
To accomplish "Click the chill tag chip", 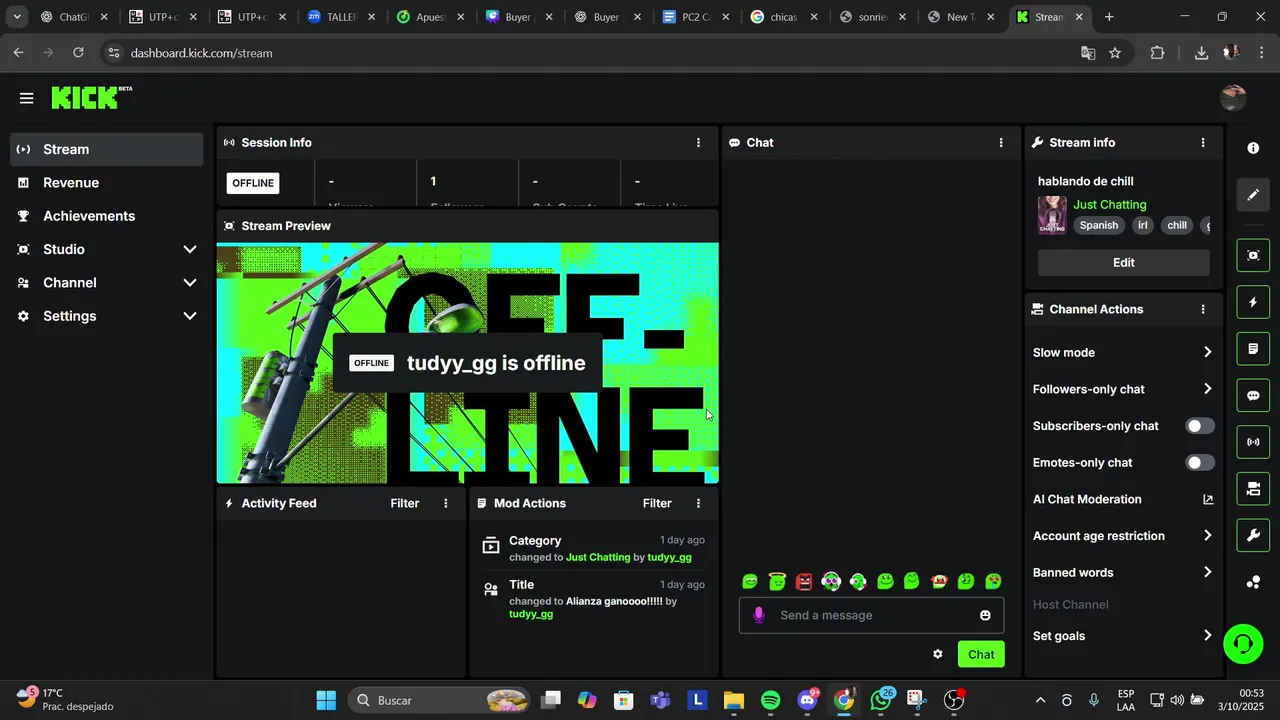I will [x=1177, y=226].
